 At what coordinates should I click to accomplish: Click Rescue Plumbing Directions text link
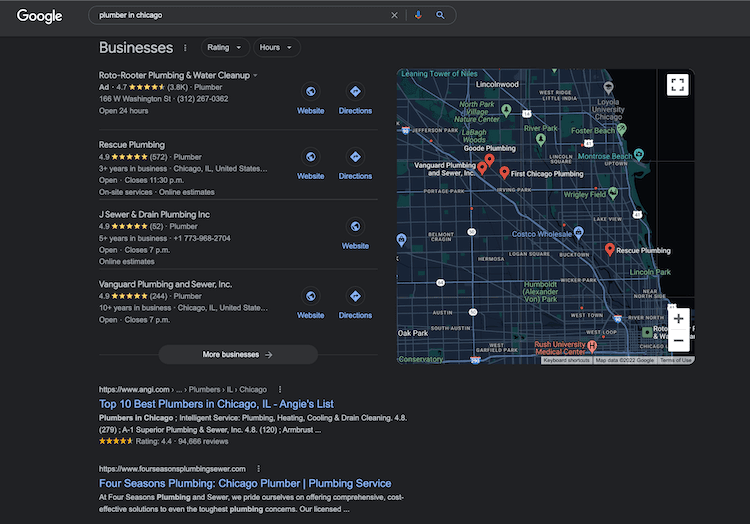355,176
